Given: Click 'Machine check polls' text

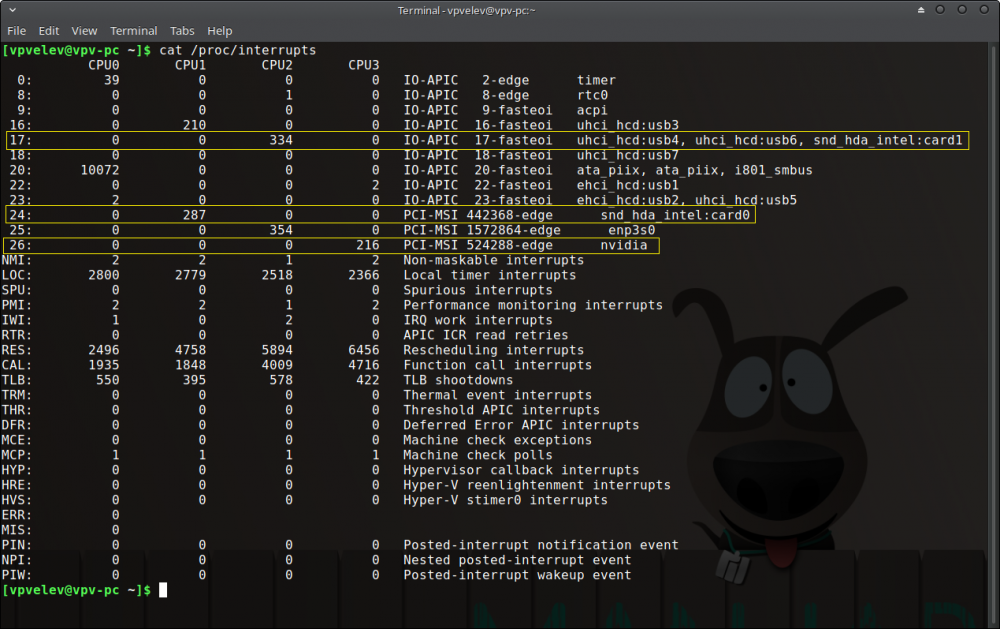Looking at the screenshot, I should click(478, 455).
